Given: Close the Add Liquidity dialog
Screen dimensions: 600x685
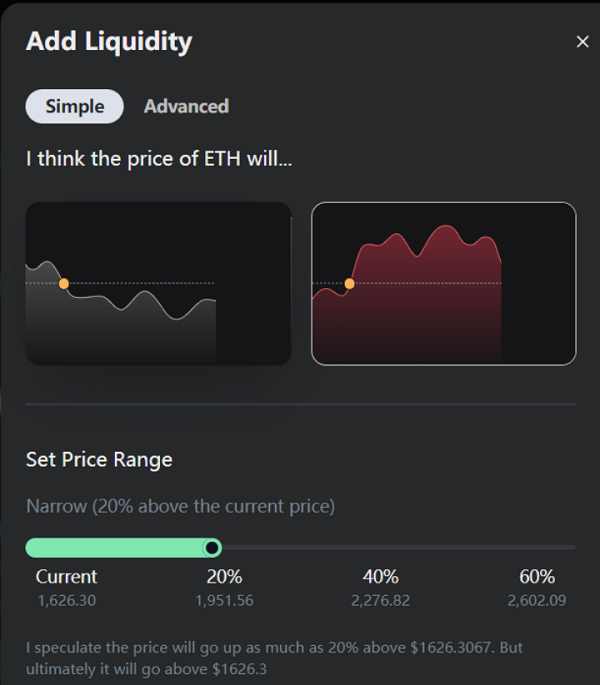Looking at the screenshot, I should coord(582,42).
